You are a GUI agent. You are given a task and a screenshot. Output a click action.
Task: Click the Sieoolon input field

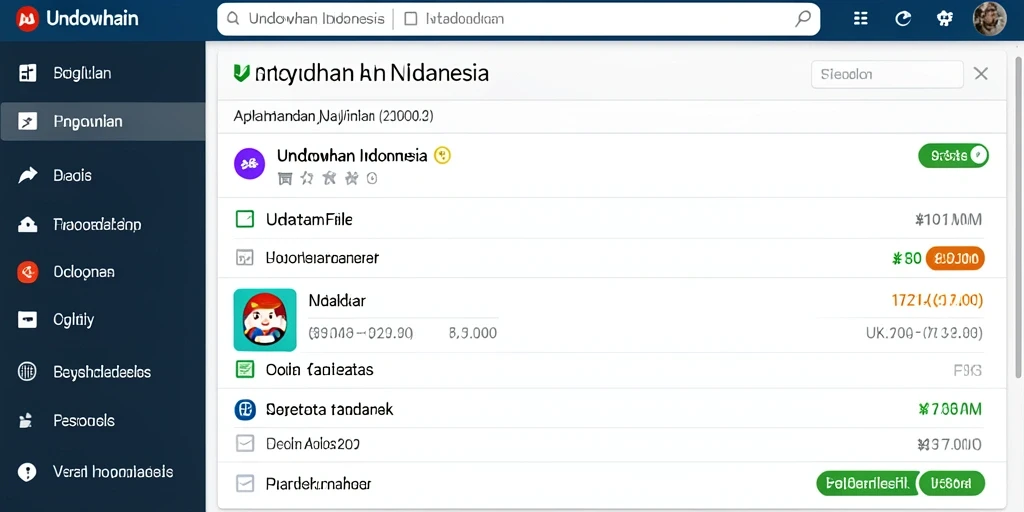(x=887, y=74)
